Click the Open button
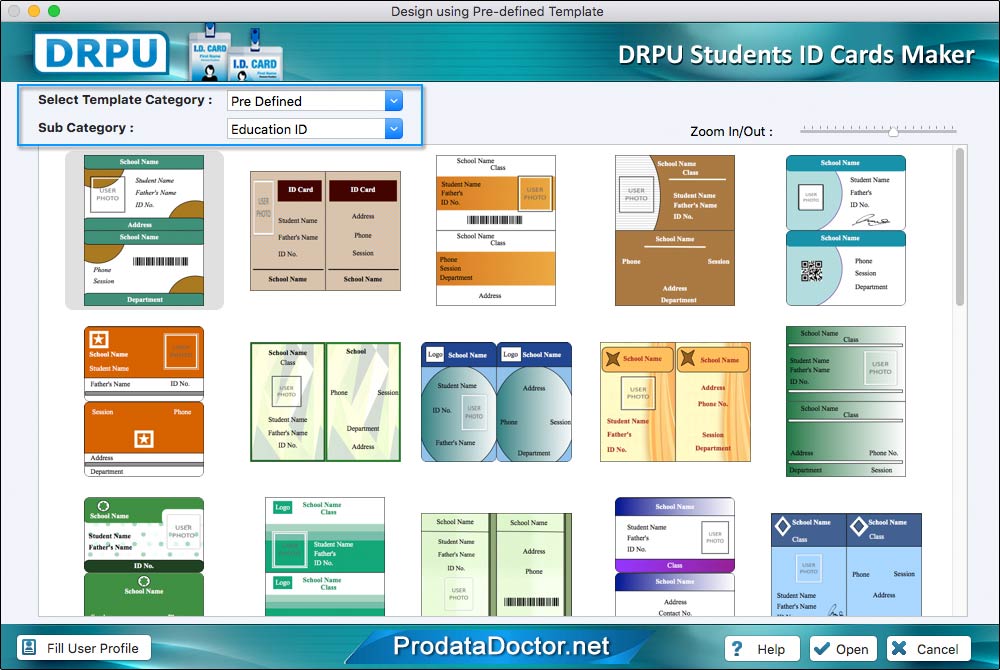 coord(843,648)
